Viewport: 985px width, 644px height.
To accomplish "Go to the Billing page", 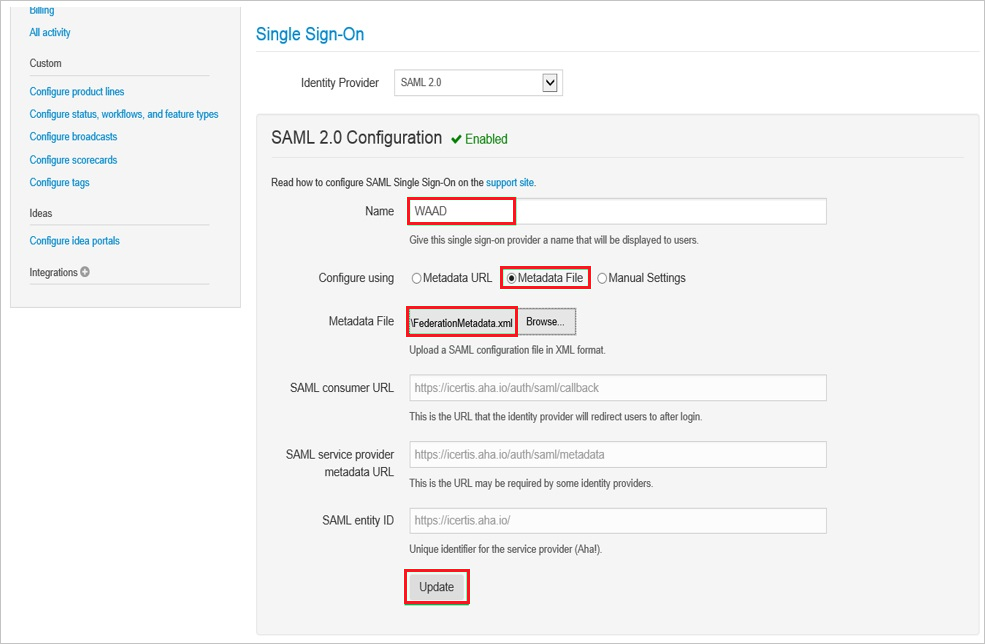I will [41, 9].
